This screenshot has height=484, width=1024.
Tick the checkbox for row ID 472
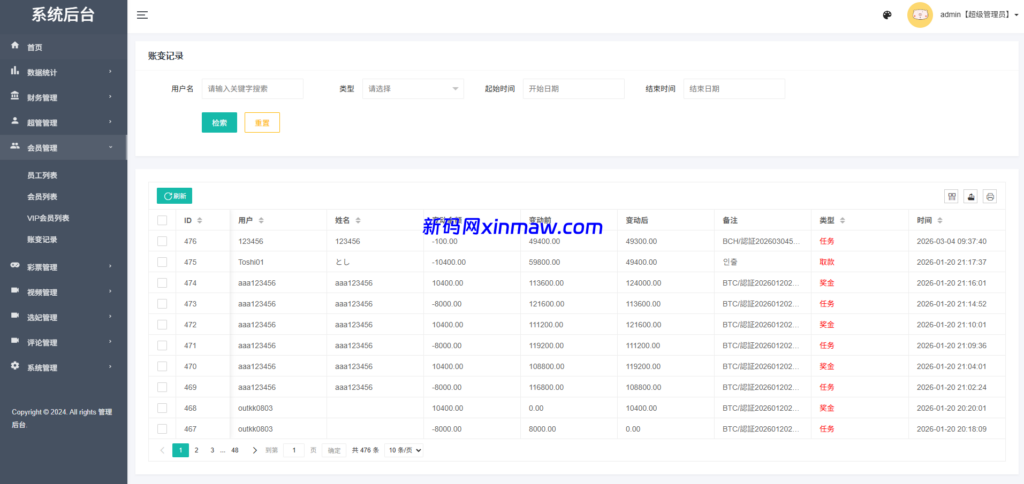(162, 325)
